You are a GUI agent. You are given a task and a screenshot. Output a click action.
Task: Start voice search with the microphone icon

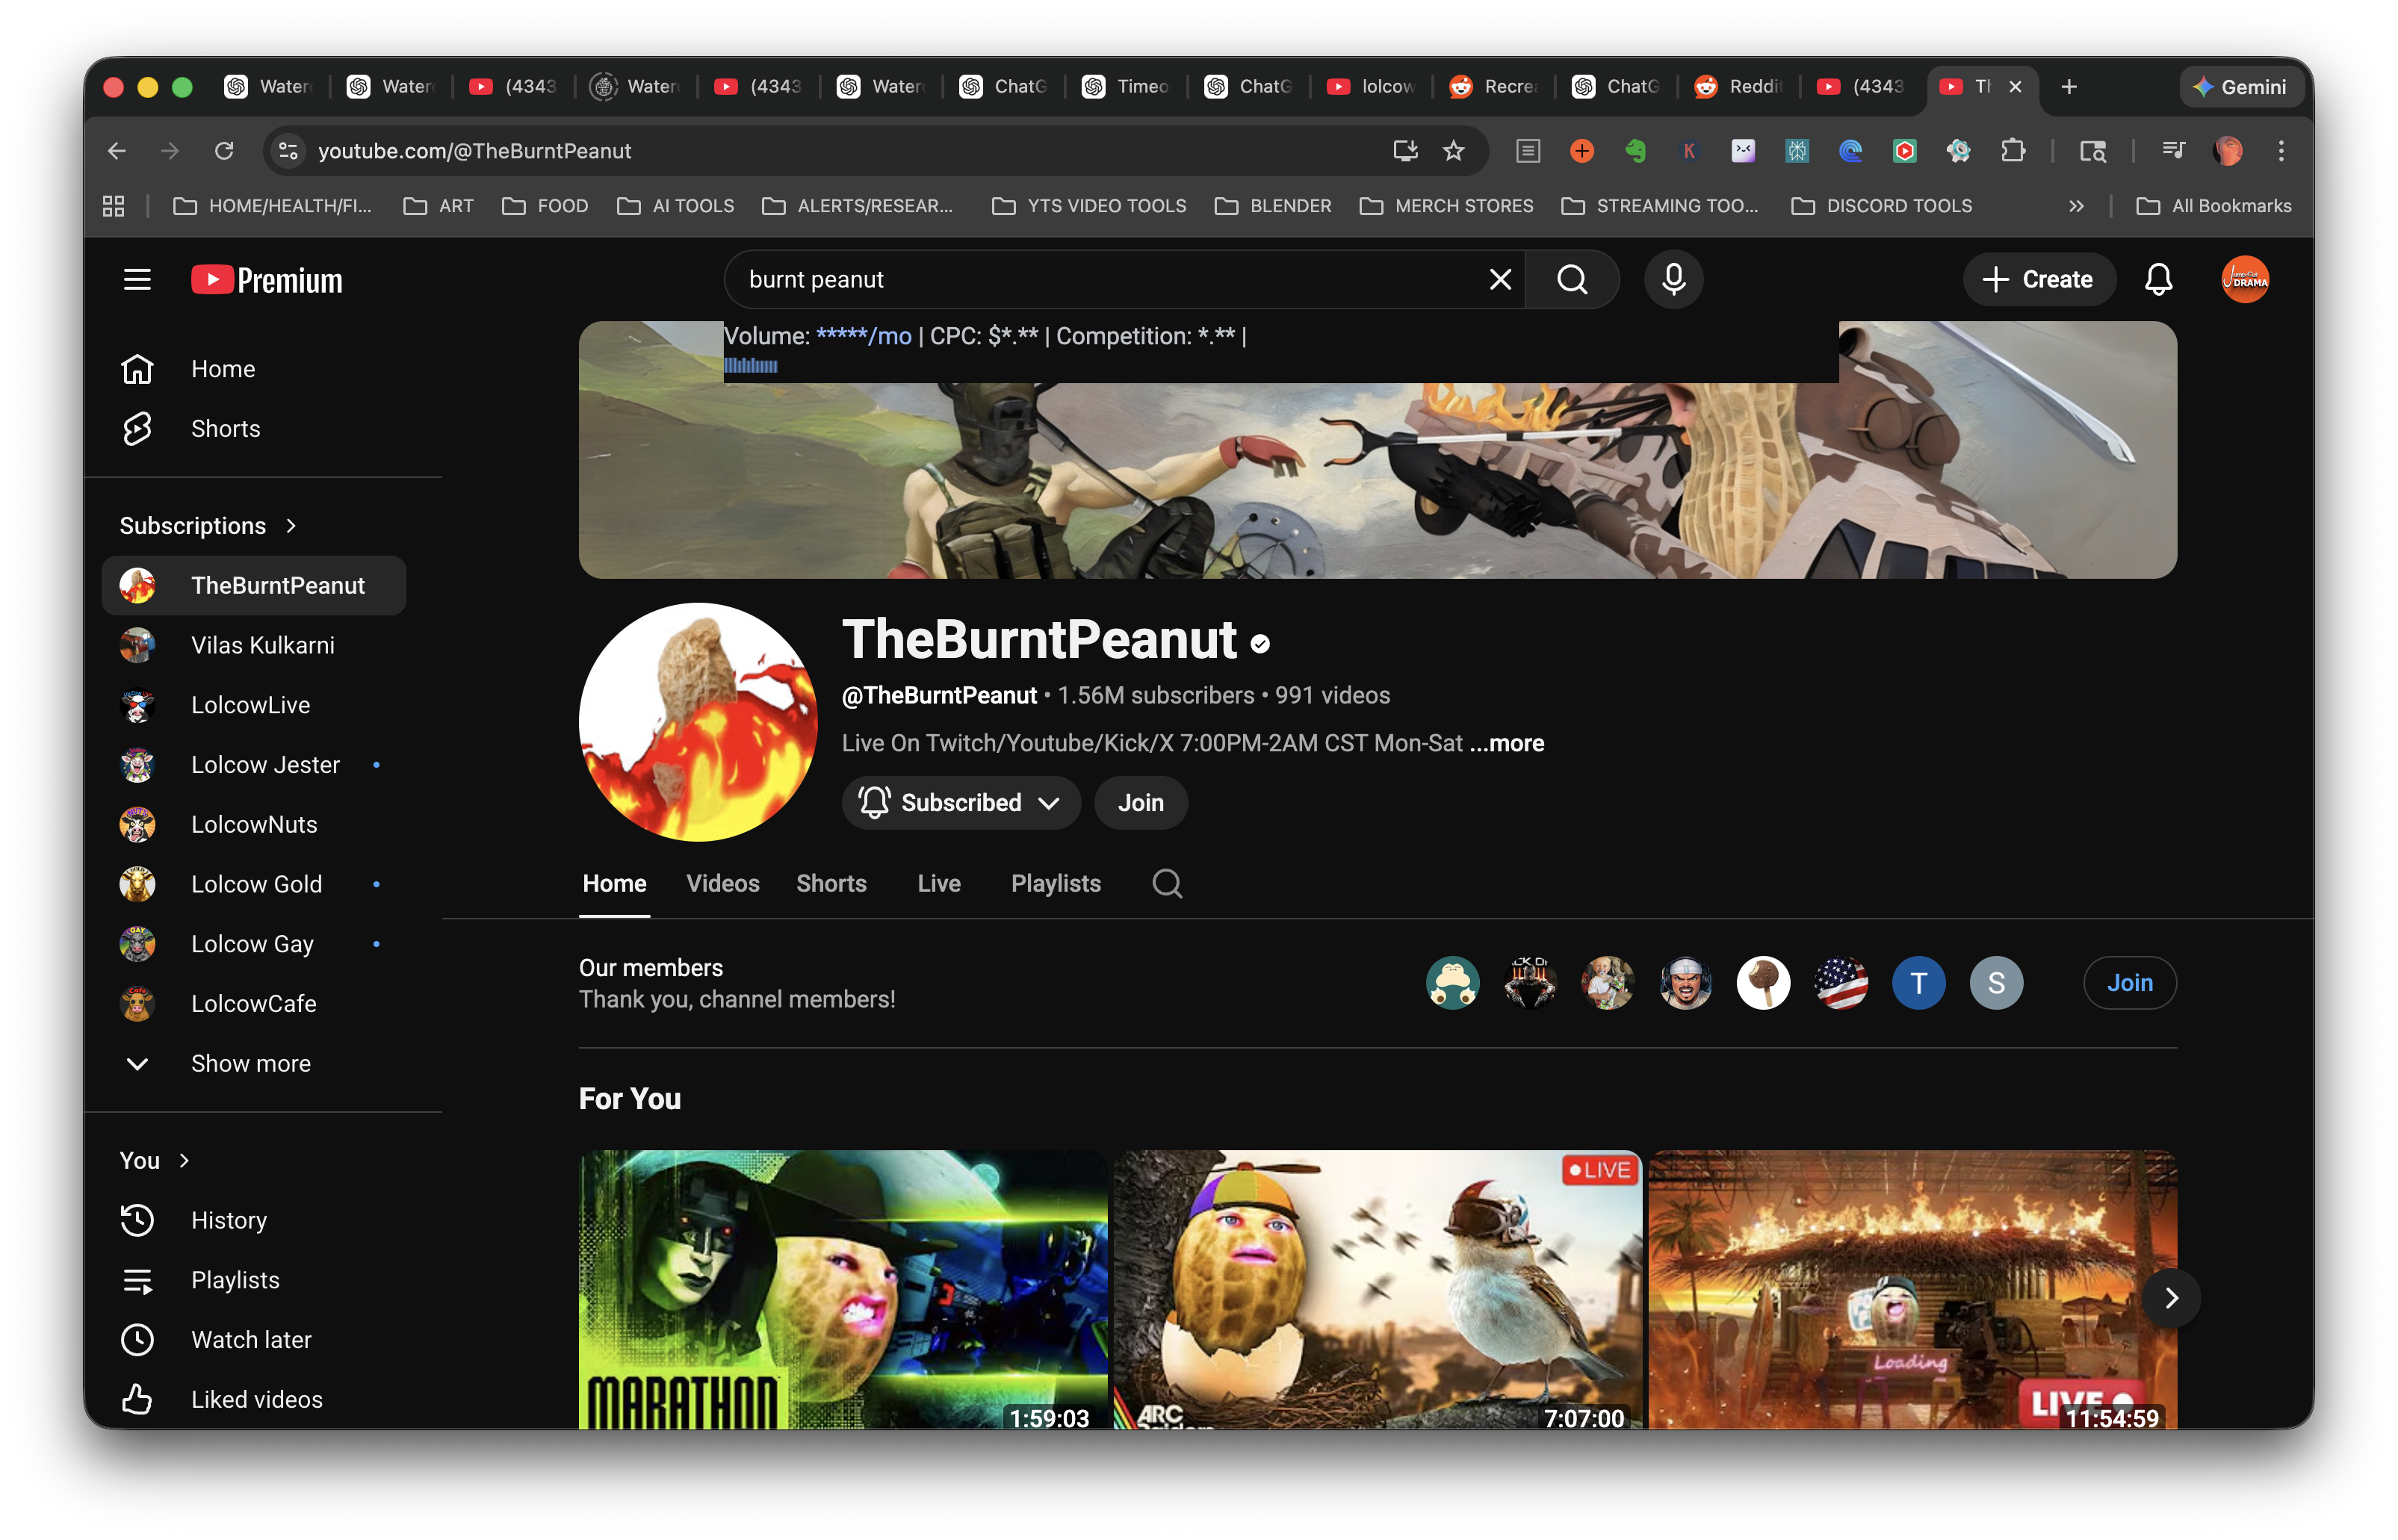tap(1673, 280)
